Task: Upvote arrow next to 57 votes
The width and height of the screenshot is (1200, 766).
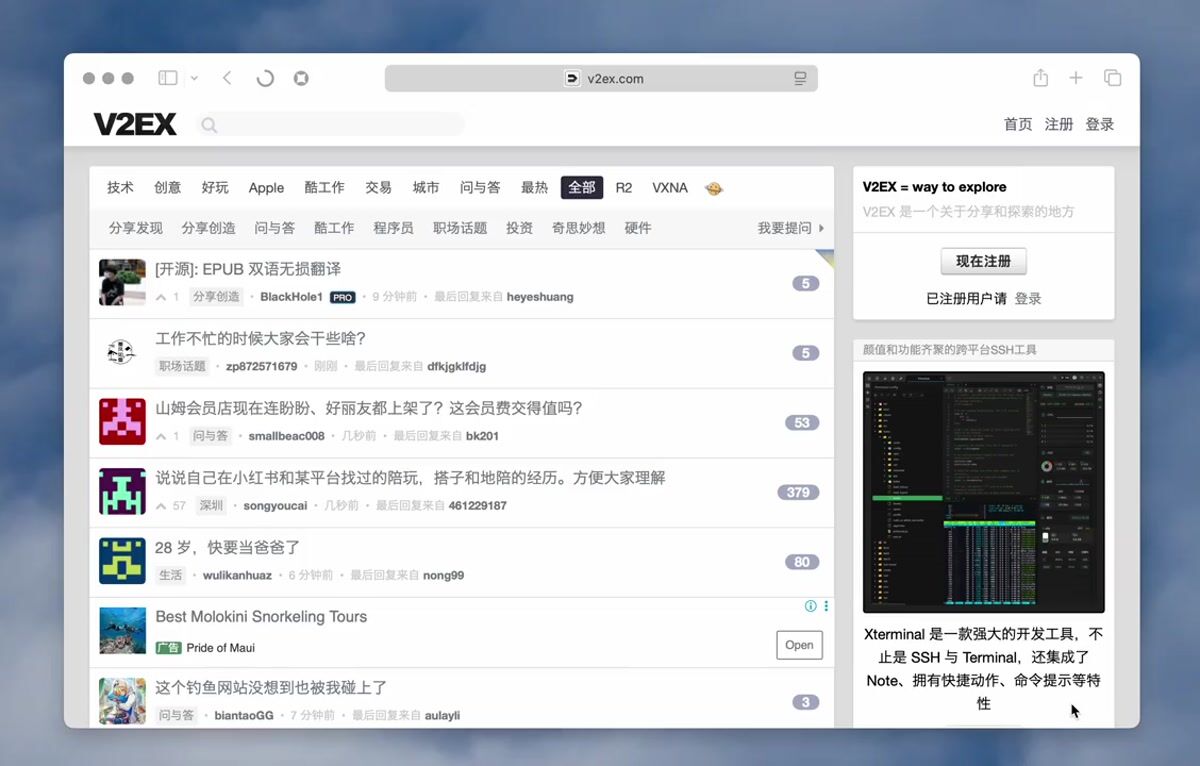Action: click(x=161, y=506)
